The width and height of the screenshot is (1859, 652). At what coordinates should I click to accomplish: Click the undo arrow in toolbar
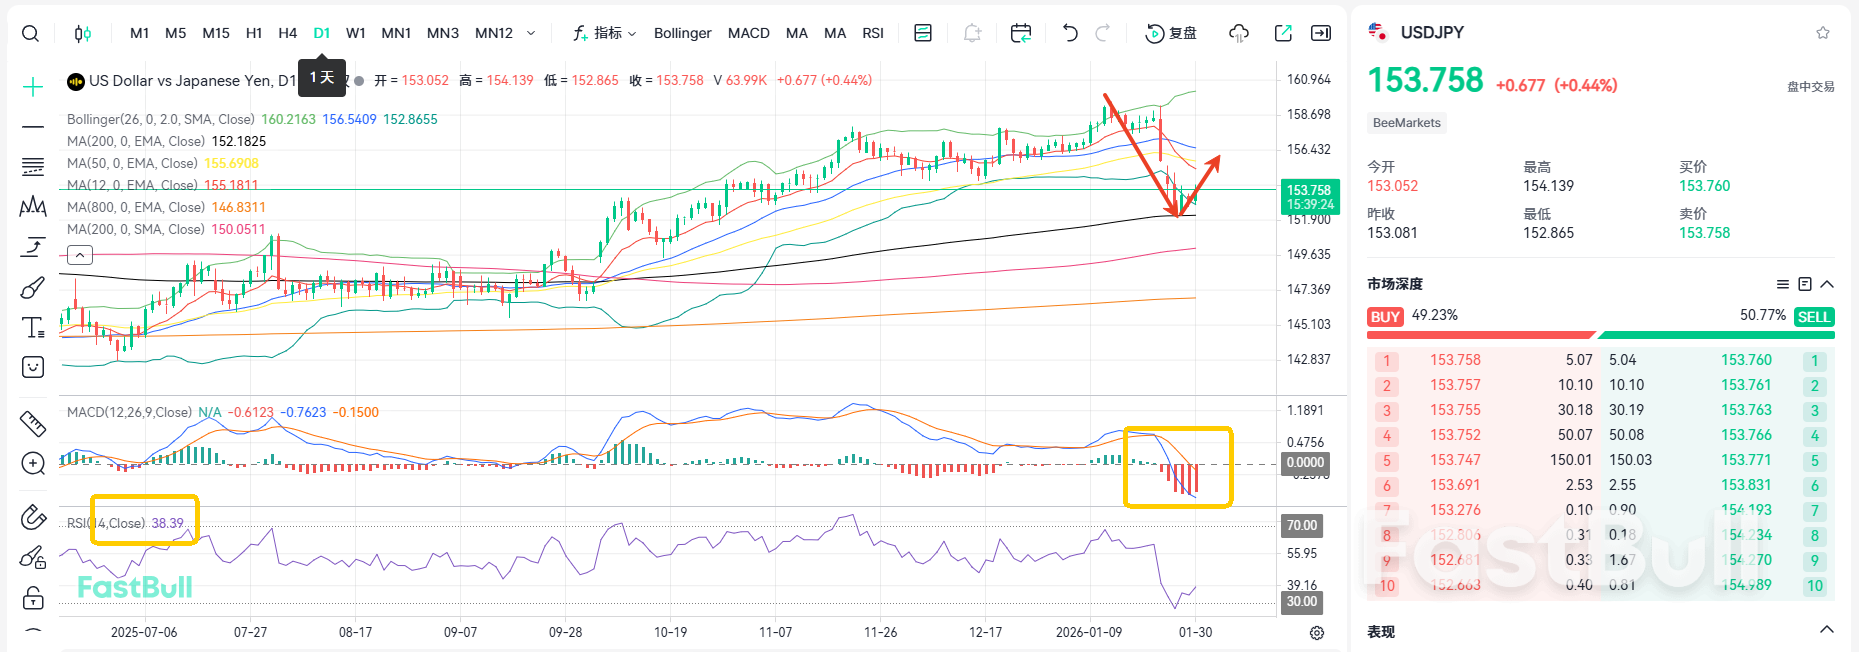click(x=1070, y=33)
